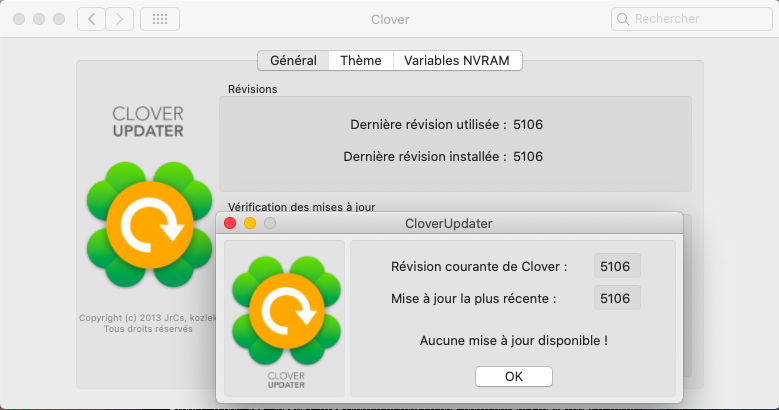Click the magnifier icon in the search field
Image resolution: width=779 pixels, height=410 pixels.
coord(623,19)
